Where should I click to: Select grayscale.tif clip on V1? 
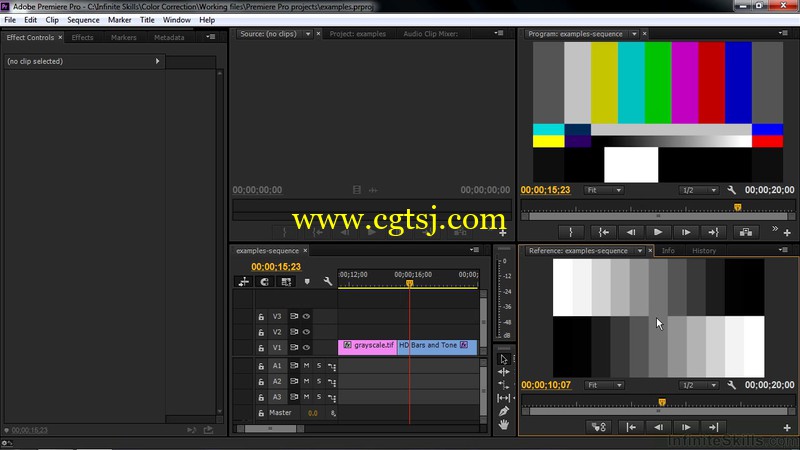click(x=367, y=347)
